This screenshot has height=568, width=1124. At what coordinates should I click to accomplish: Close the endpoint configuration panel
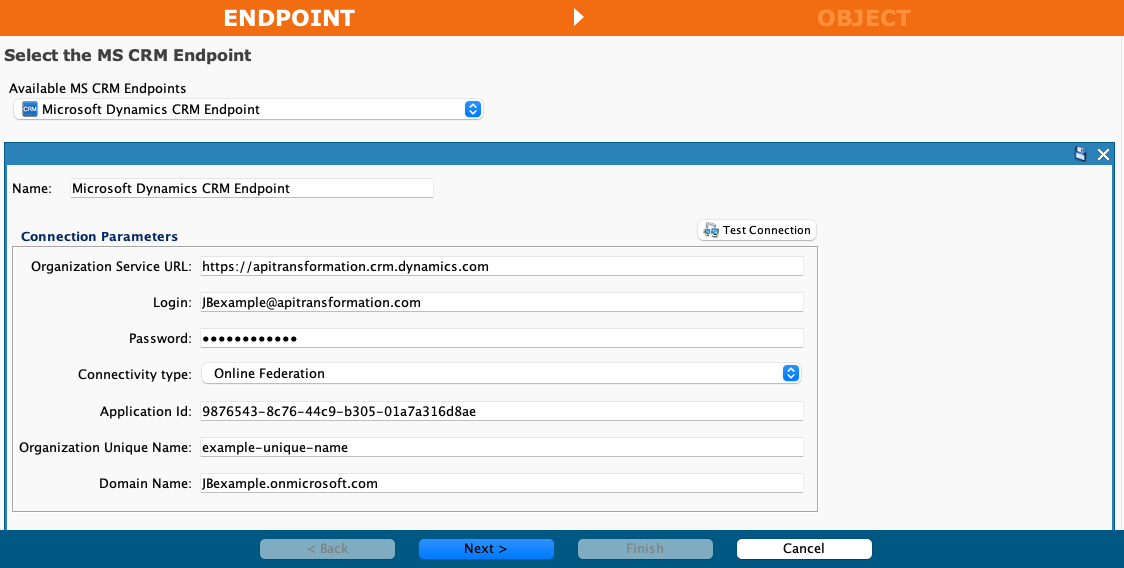(x=1103, y=154)
